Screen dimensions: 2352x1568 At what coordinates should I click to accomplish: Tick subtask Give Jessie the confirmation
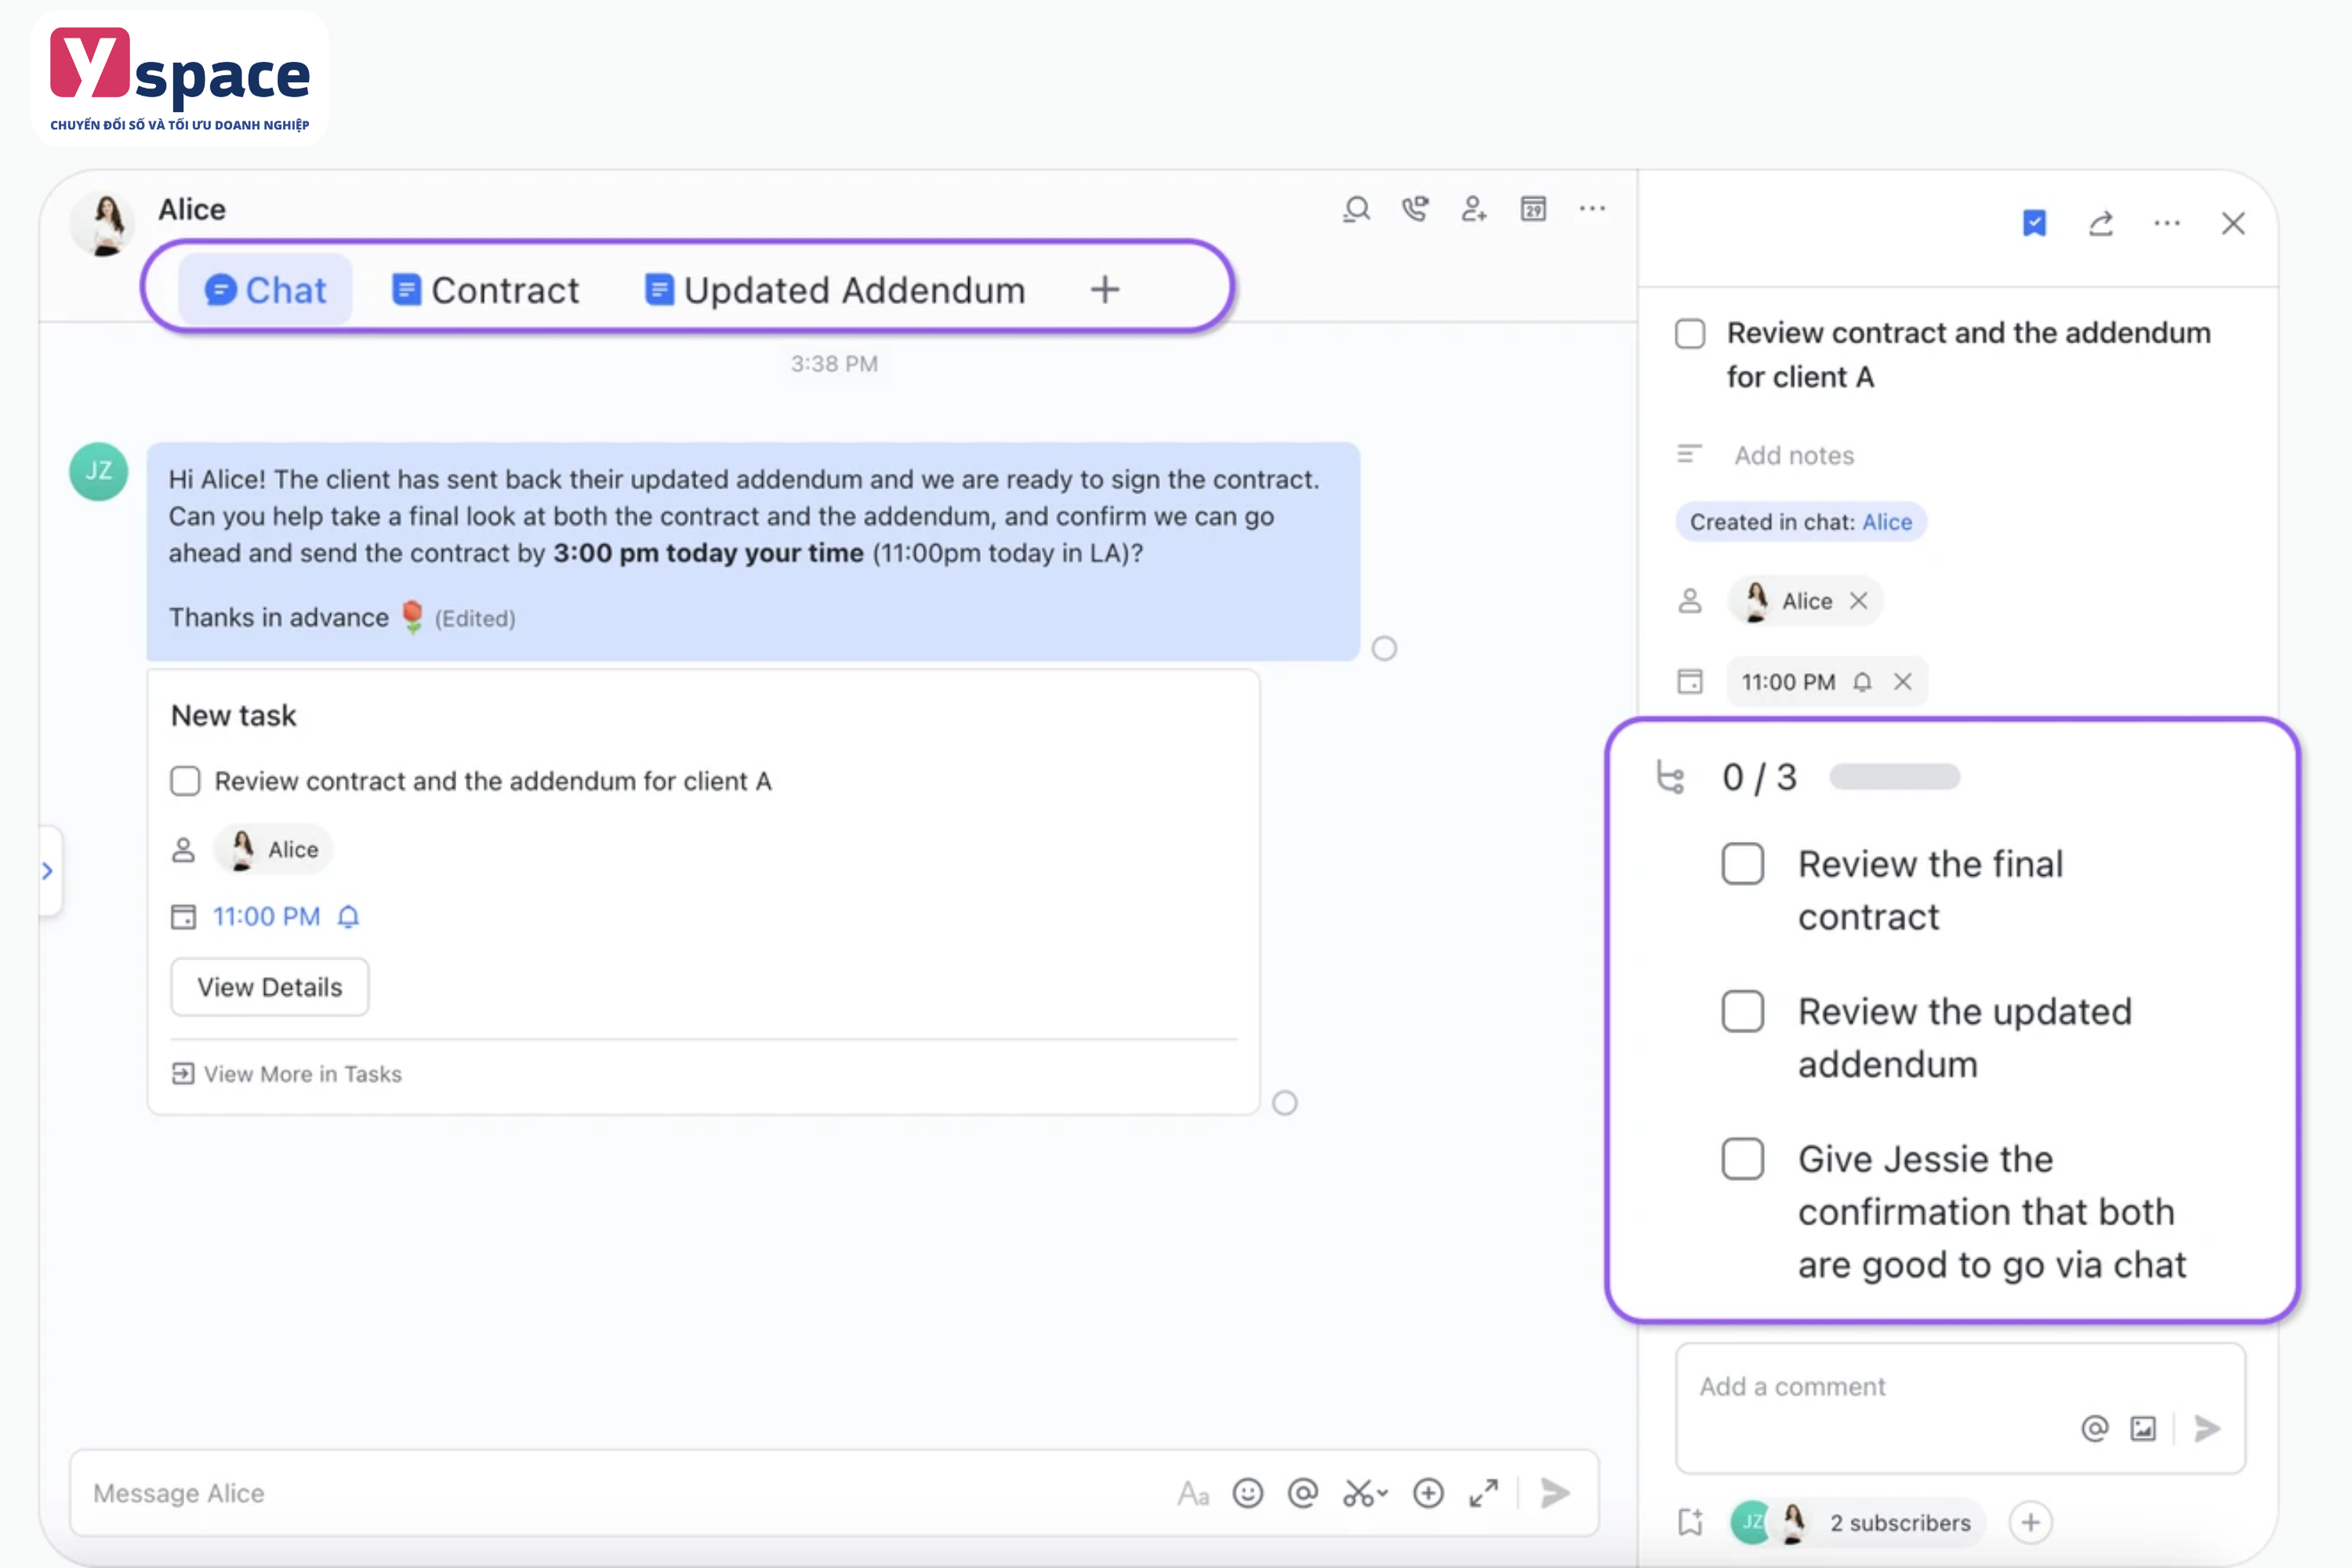1743,1159
